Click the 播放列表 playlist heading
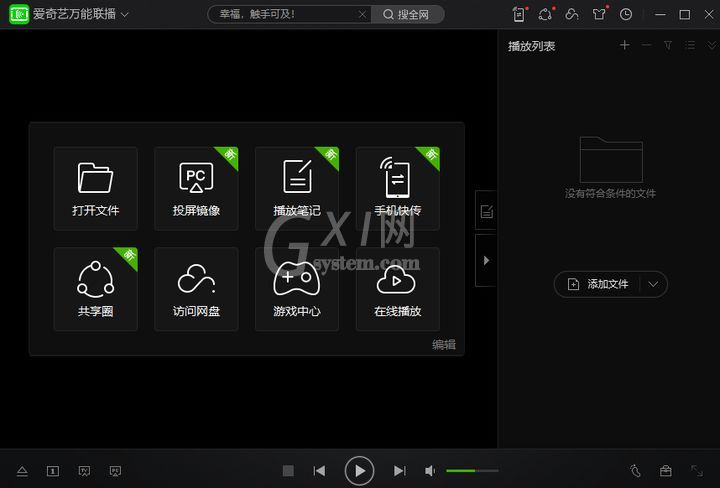This screenshot has width=720, height=488. tap(531, 46)
